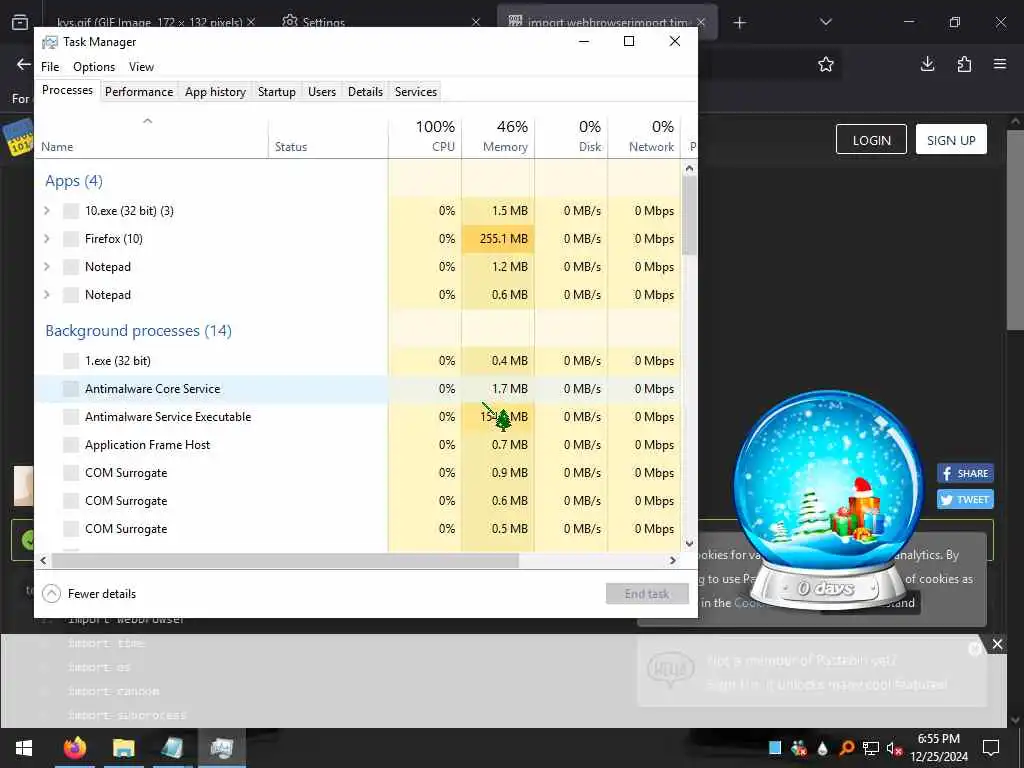Select Antimalware Service Executable row
The width and height of the screenshot is (1024, 768).
[358, 417]
